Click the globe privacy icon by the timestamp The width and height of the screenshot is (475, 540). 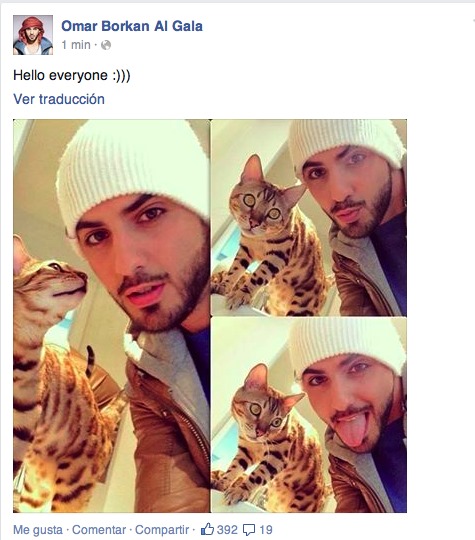(x=106, y=45)
